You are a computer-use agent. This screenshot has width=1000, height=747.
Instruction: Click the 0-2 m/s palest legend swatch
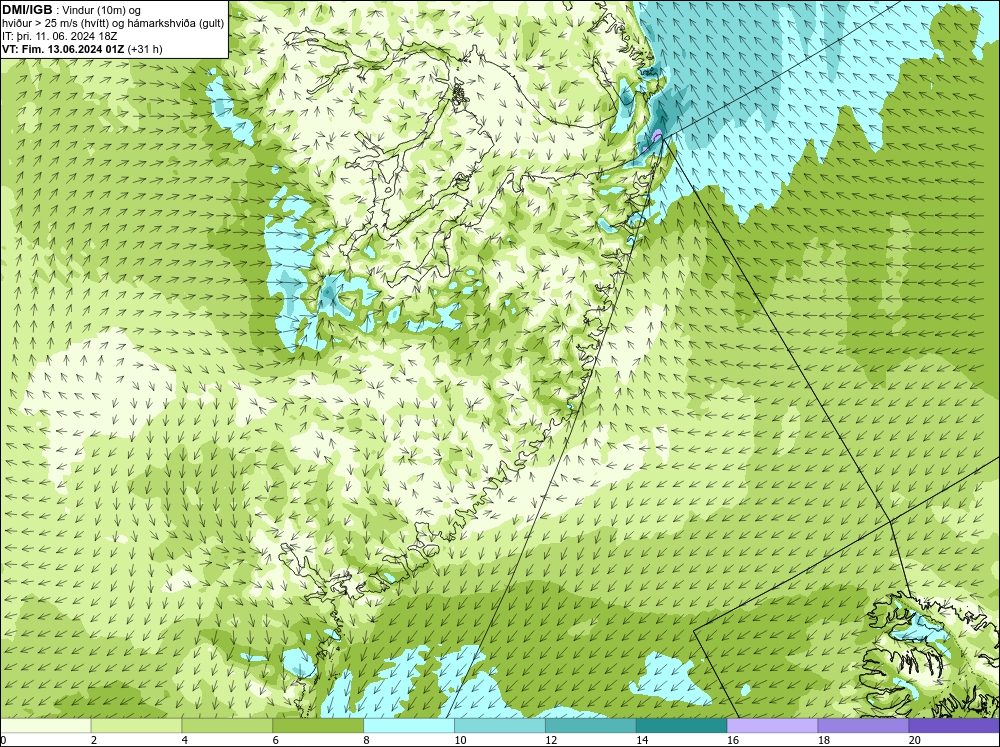tap(45, 725)
